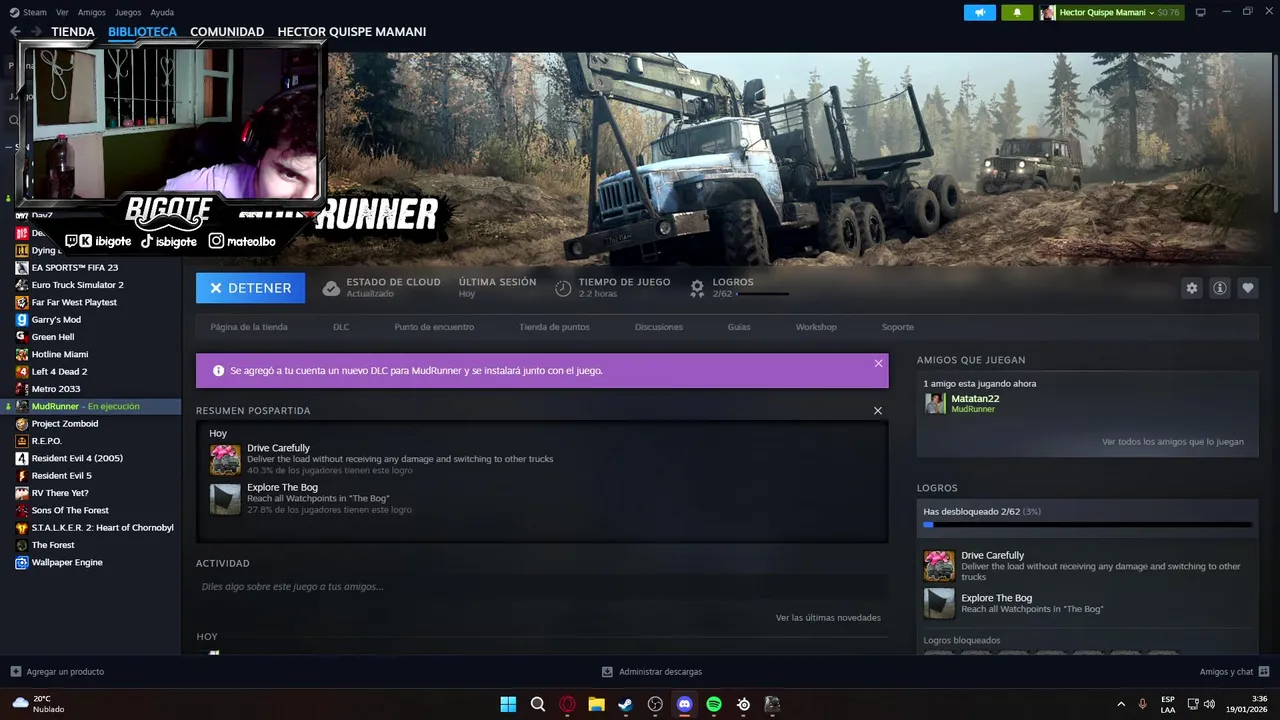The height and width of the screenshot is (720, 1280).
Task: Stop MudRunner with the DETENER button
Action: click(250, 288)
